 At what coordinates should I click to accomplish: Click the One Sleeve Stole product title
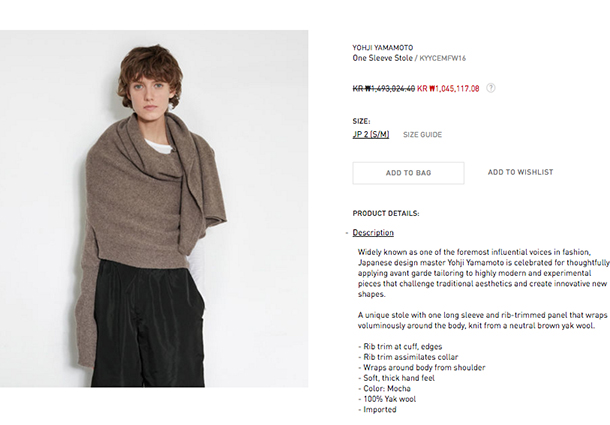pos(382,58)
